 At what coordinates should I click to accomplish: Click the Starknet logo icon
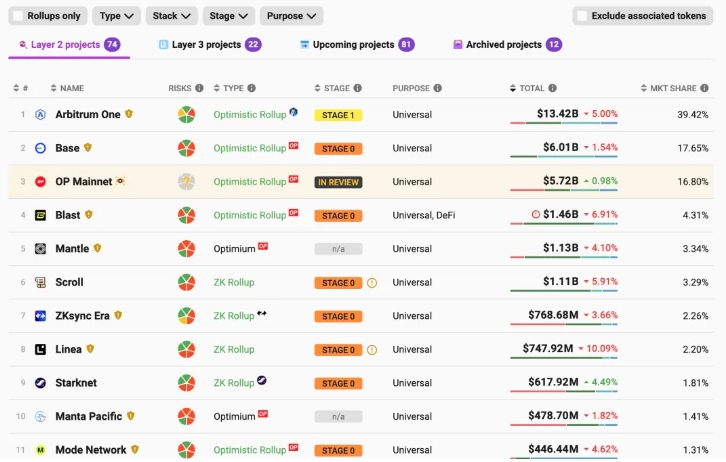tap(40, 383)
